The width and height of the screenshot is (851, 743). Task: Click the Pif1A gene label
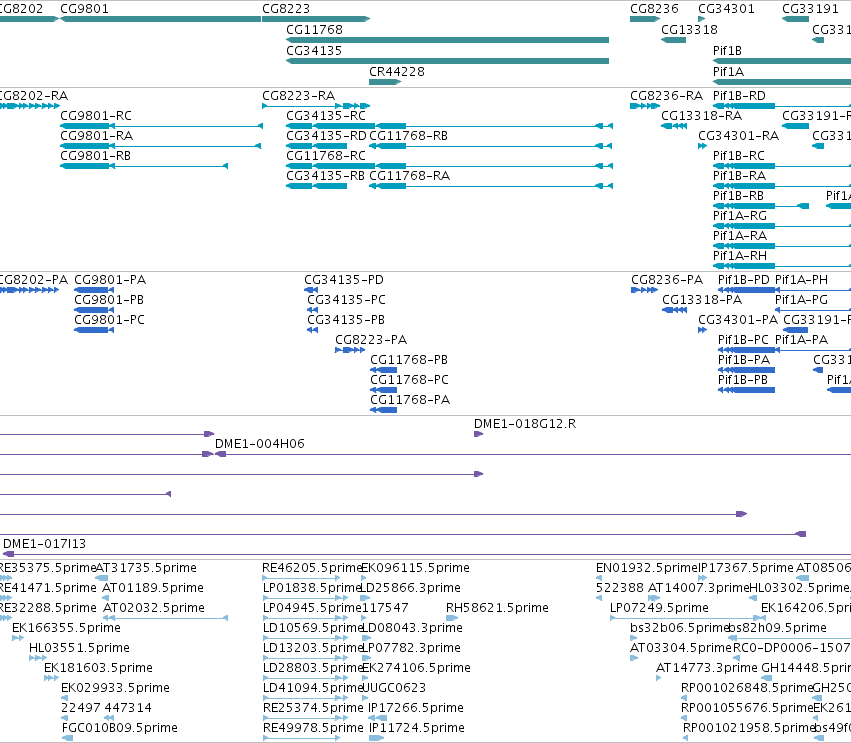728,72
